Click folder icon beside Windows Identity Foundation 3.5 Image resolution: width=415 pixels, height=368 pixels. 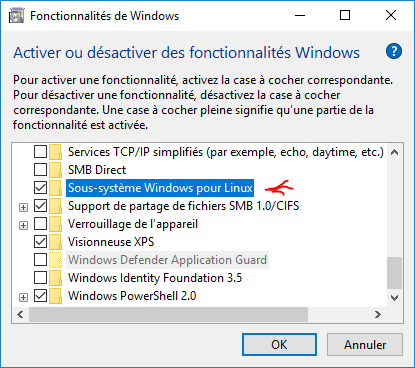(x=56, y=278)
